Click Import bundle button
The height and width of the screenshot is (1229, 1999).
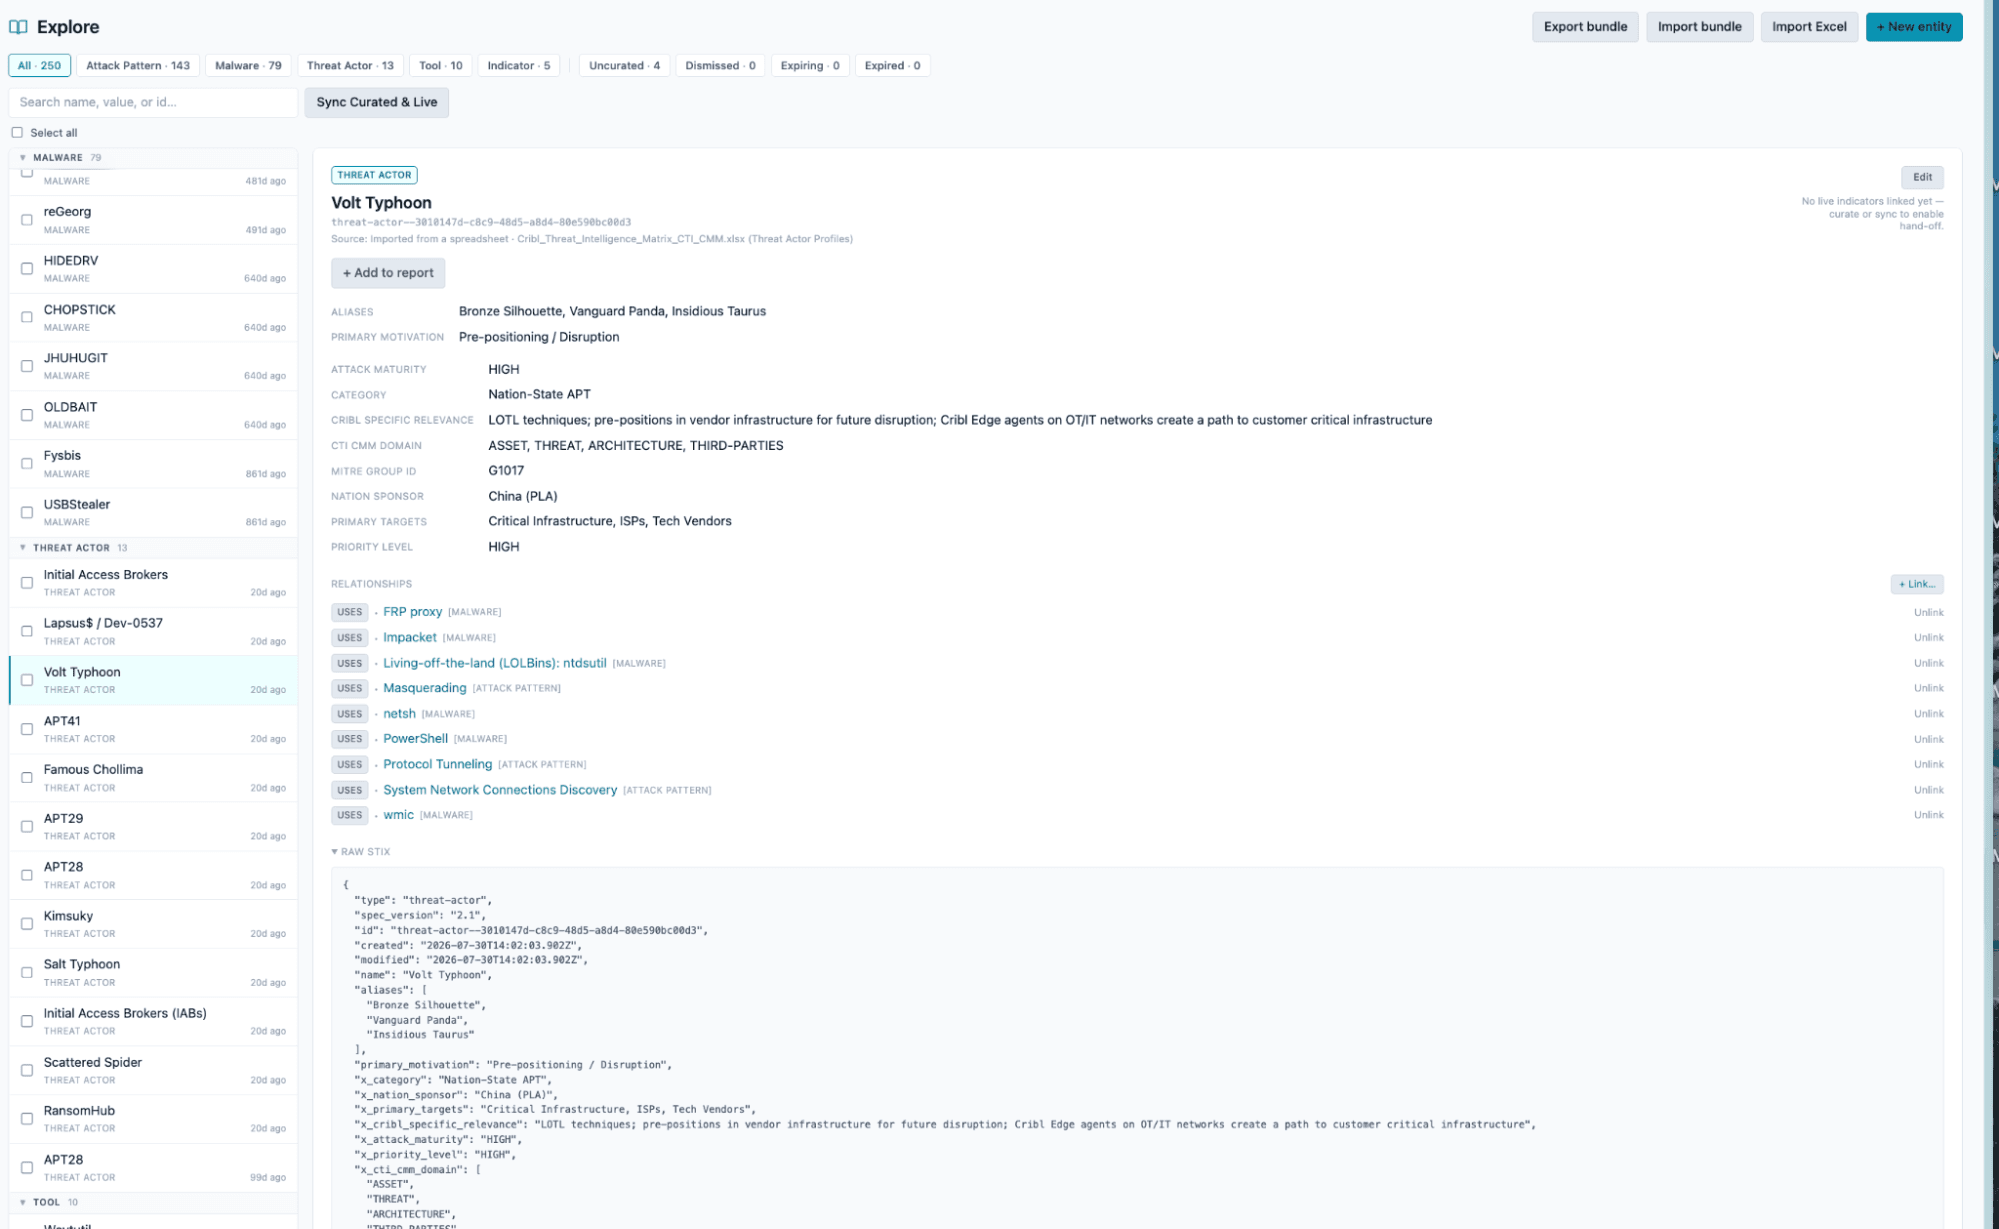1699,27
